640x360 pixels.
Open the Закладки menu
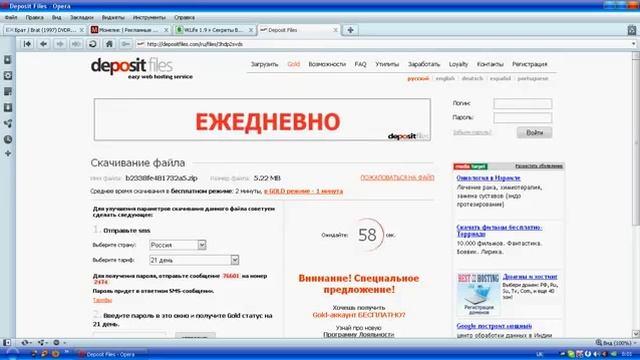(x=82, y=18)
